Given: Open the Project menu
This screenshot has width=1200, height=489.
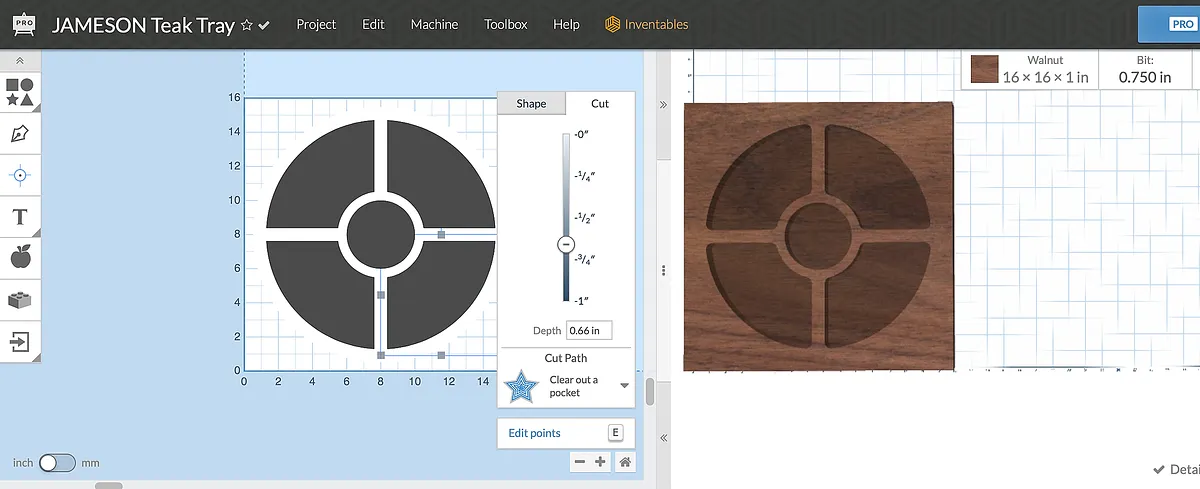Looking at the screenshot, I should click(x=316, y=24).
